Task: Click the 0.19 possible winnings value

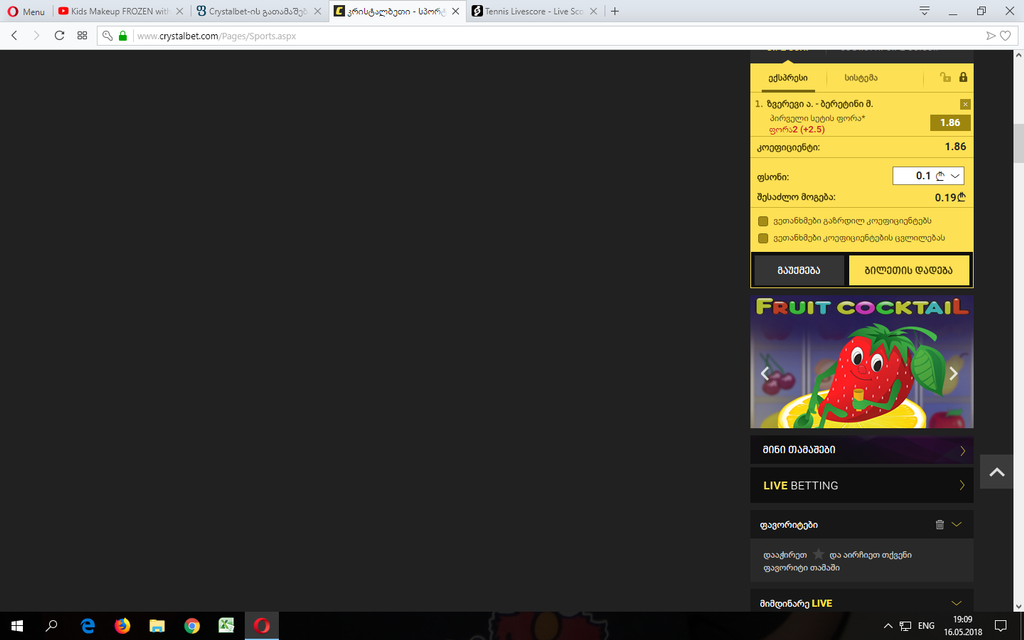Action: click(950, 197)
